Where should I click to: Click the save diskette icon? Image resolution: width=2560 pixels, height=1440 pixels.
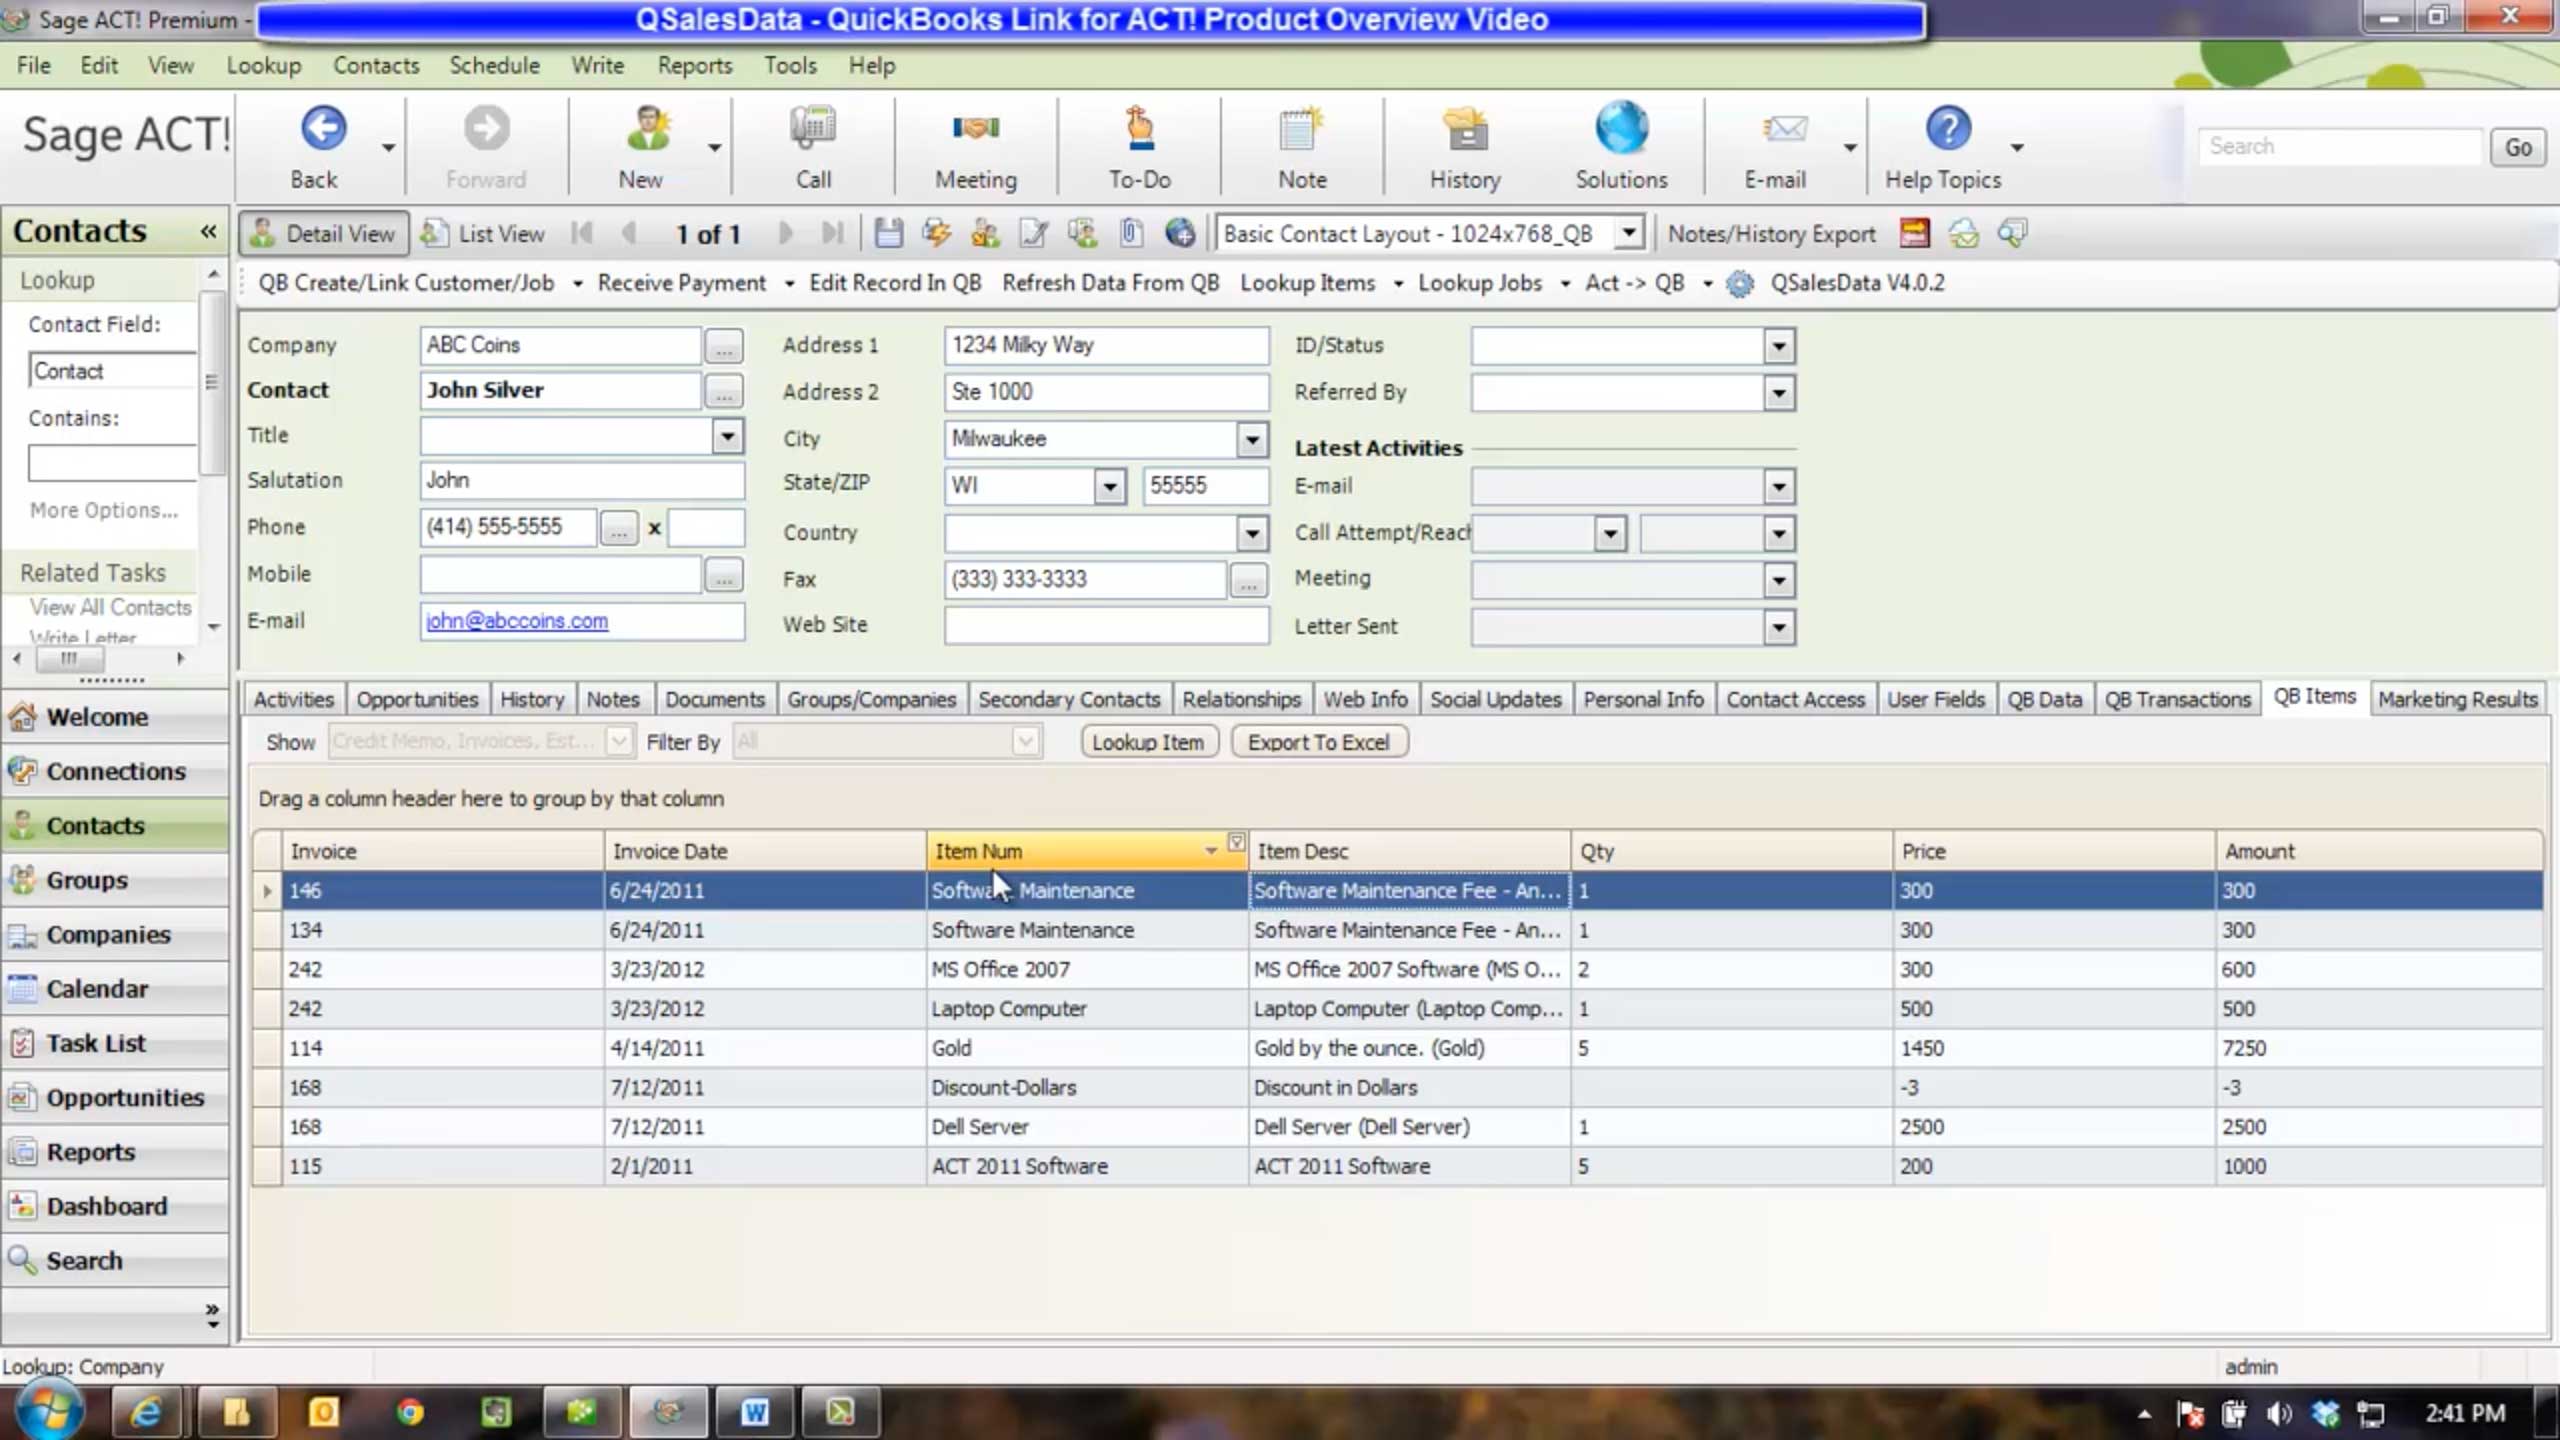point(888,234)
